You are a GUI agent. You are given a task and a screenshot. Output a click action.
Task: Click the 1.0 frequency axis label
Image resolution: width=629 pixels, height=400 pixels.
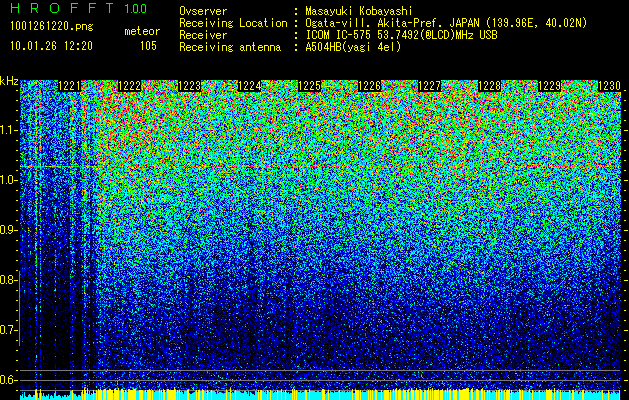pyautogui.click(x=8, y=181)
